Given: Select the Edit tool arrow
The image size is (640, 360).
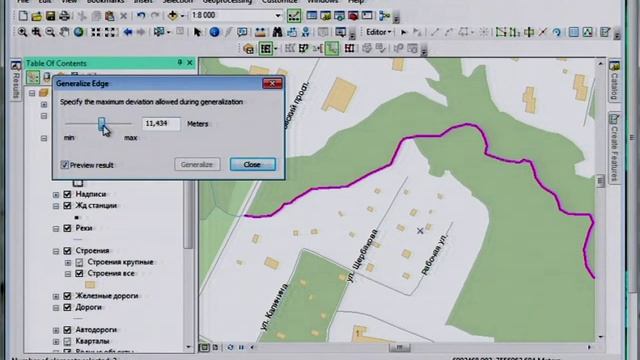Looking at the screenshot, I should tap(404, 32).
